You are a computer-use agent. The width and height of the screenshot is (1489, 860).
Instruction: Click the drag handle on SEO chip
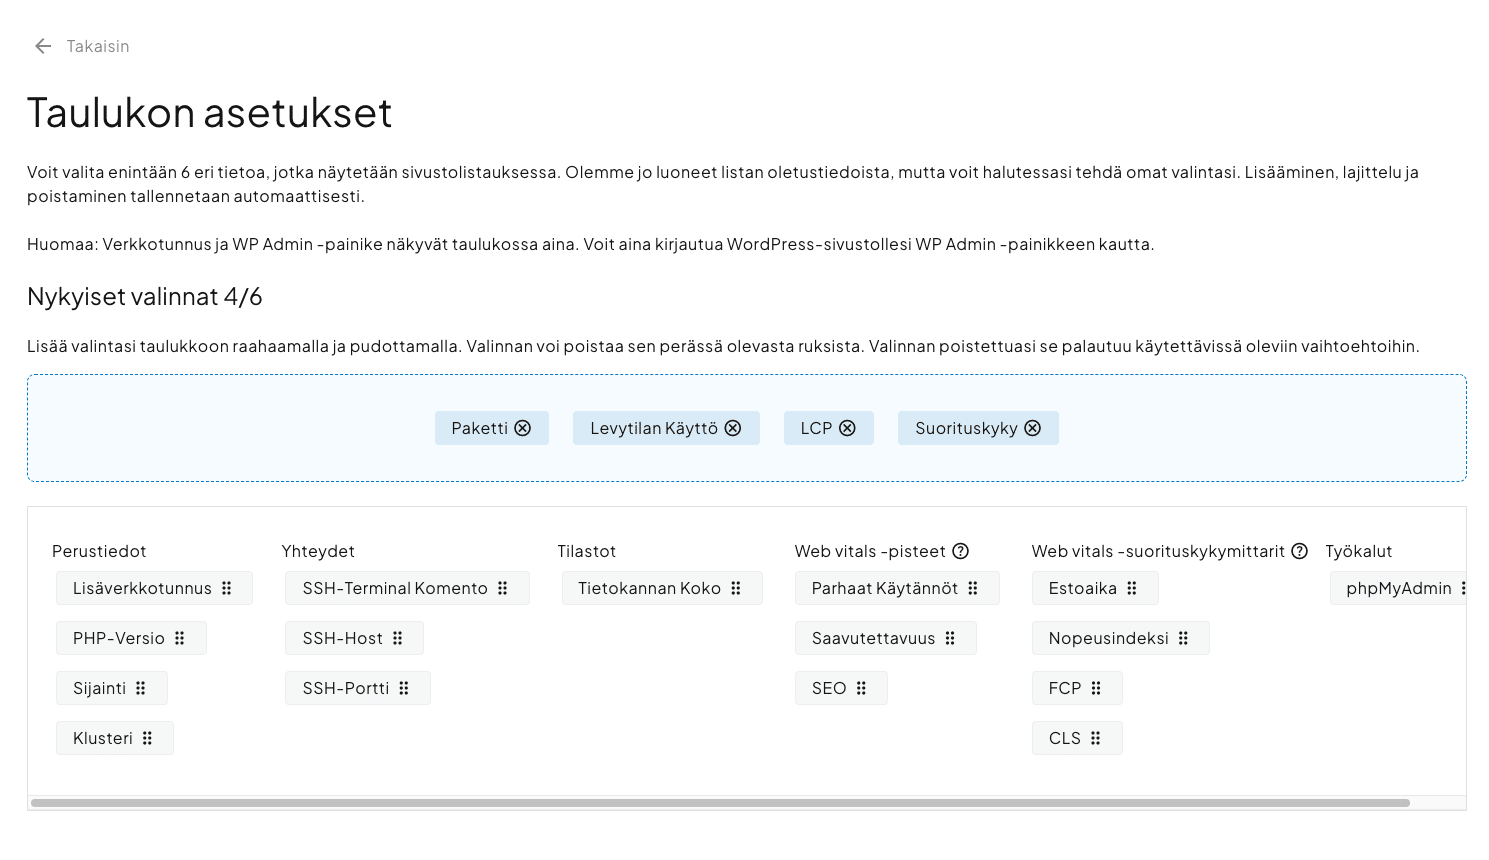[862, 688]
